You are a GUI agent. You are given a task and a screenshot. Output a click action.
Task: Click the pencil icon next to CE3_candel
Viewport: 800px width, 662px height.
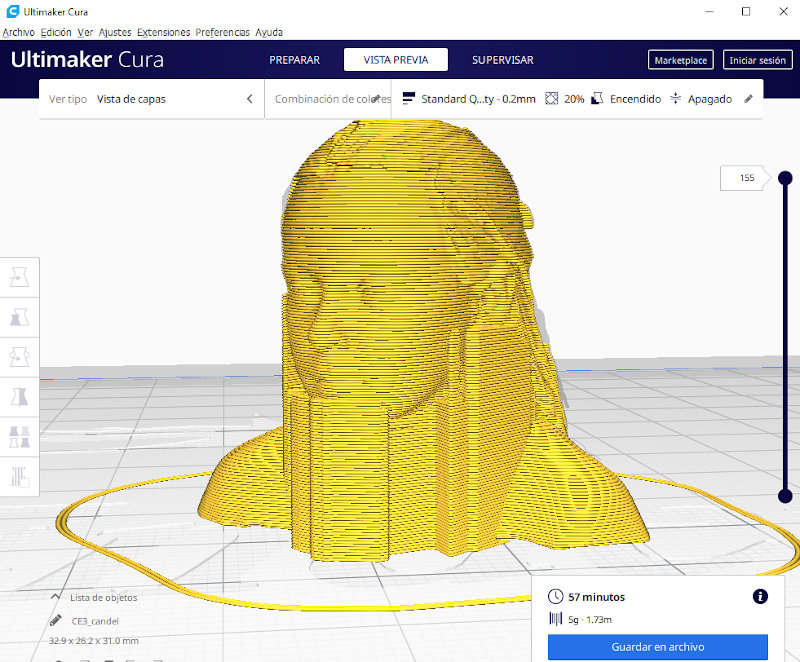tap(56, 621)
